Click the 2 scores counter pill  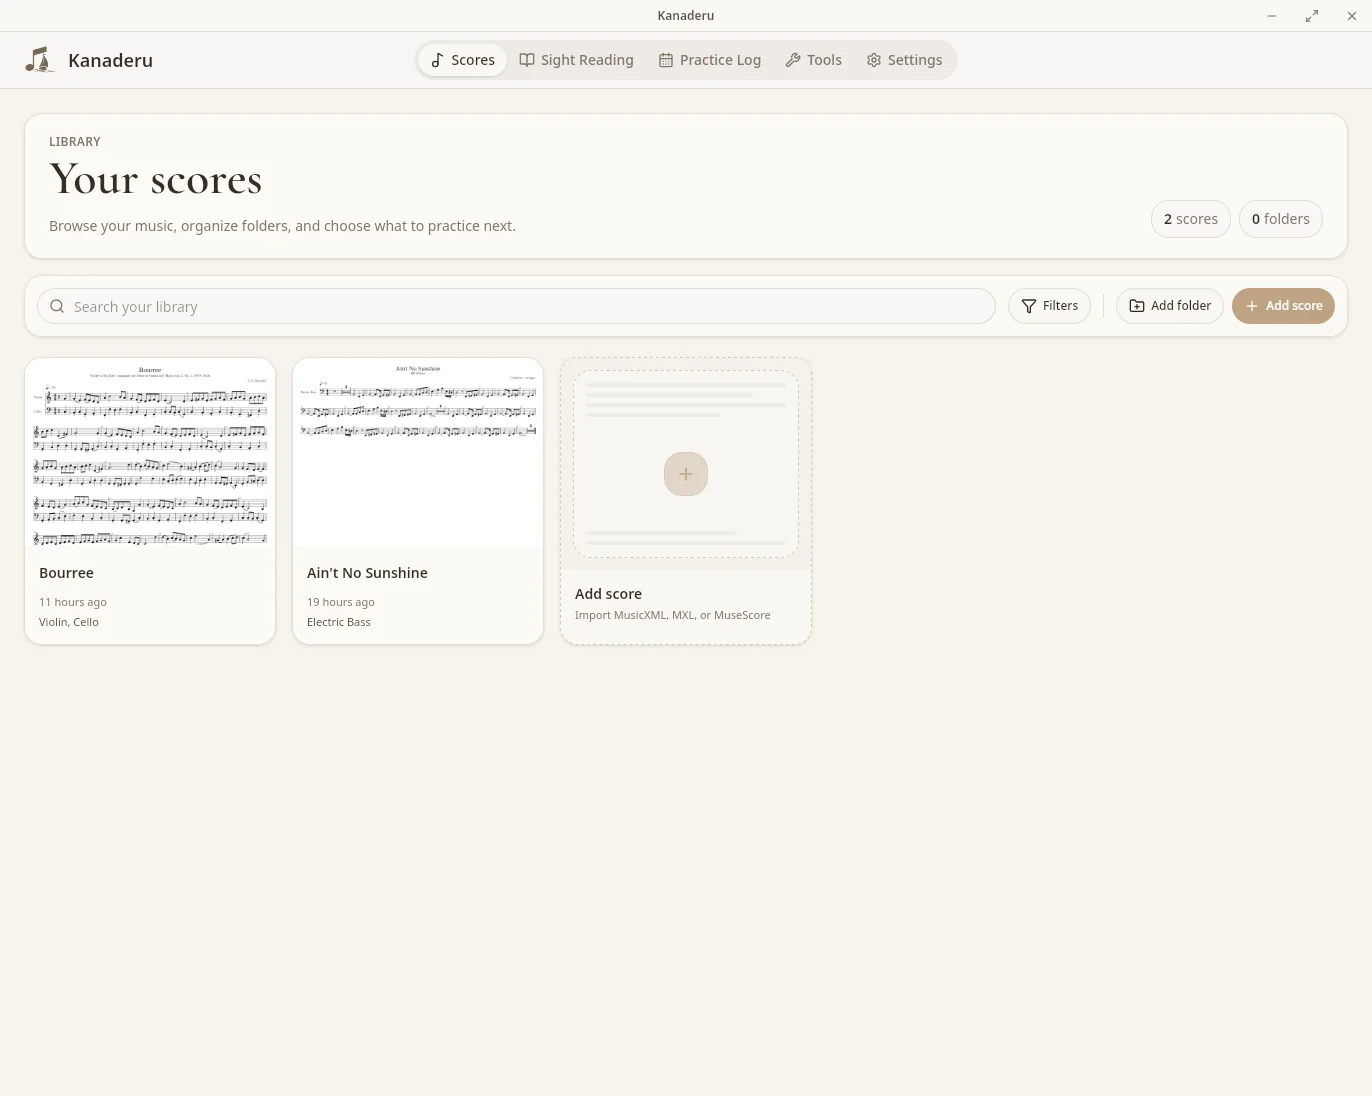point(1191,219)
